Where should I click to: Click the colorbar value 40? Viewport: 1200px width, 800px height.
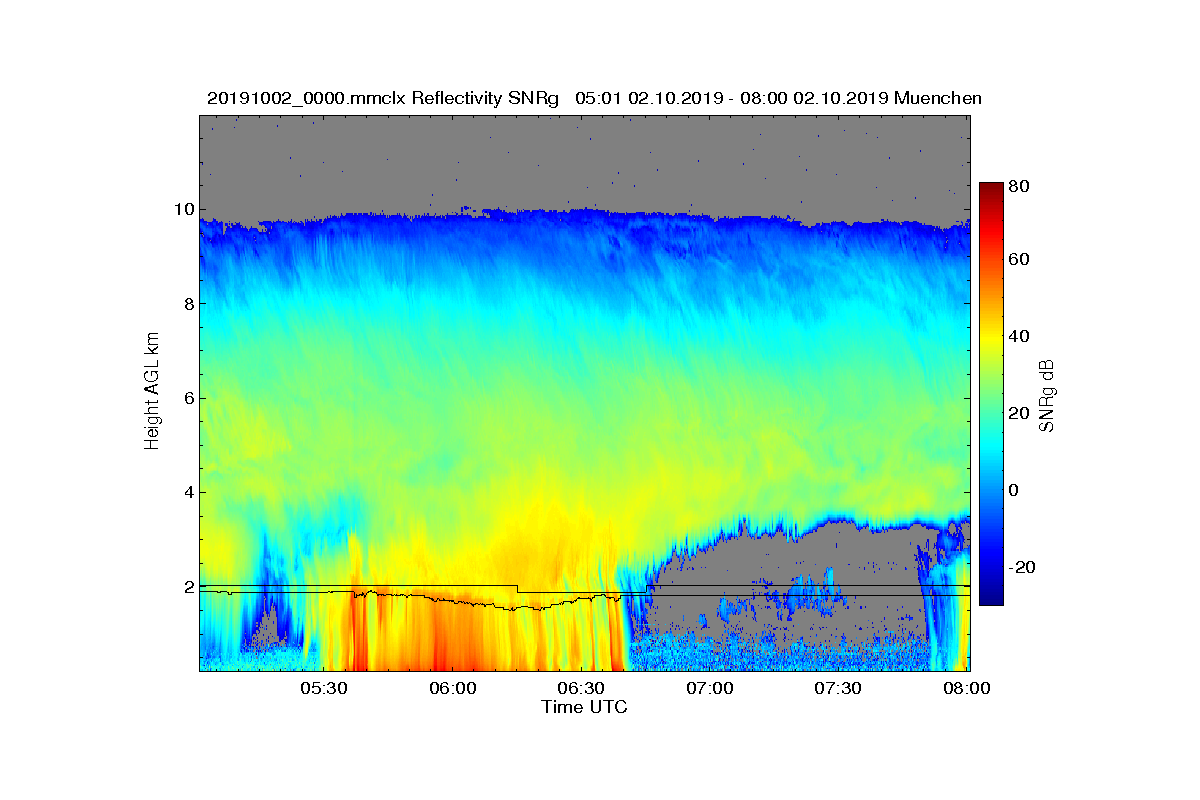pyautogui.click(x=1020, y=336)
